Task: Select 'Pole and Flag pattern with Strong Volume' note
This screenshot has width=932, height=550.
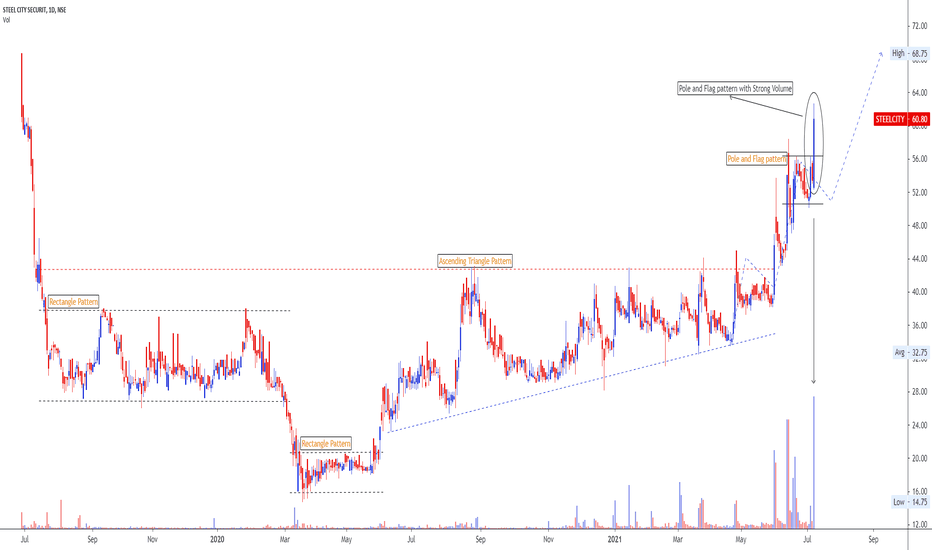Action: tap(735, 89)
